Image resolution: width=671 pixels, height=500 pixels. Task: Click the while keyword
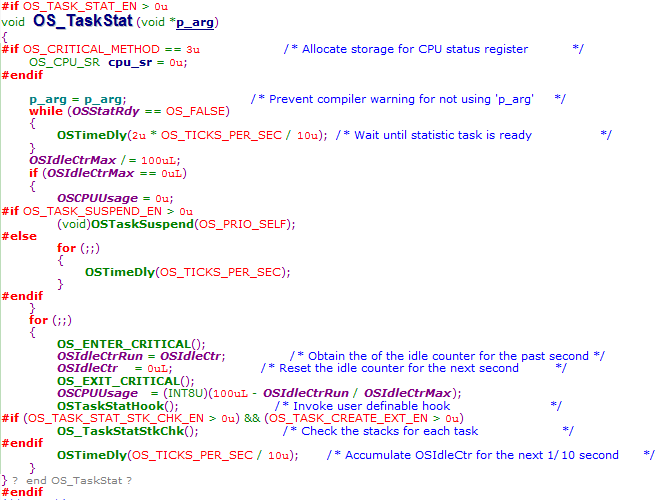click(x=46, y=111)
